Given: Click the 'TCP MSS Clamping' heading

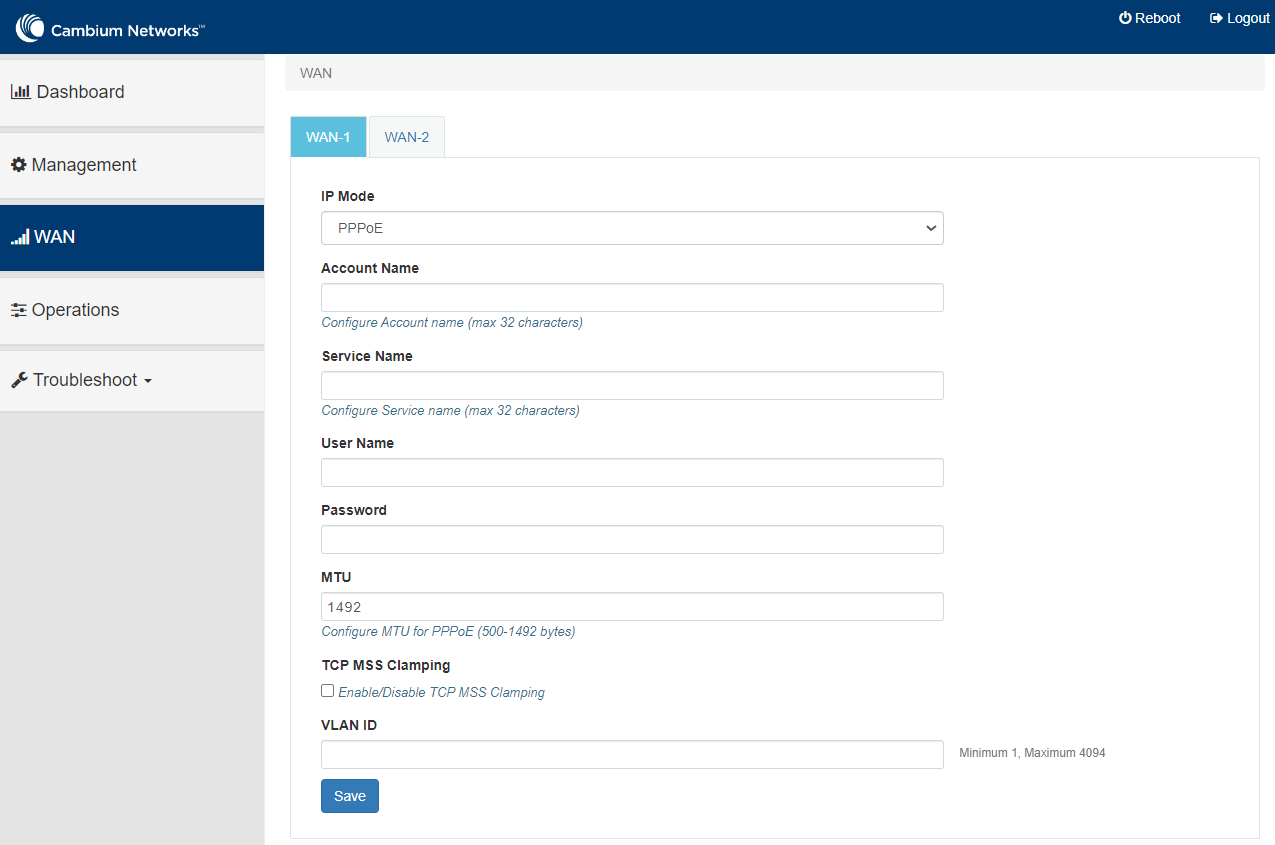Looking at the screenshot, I should (x=386, y=665).
